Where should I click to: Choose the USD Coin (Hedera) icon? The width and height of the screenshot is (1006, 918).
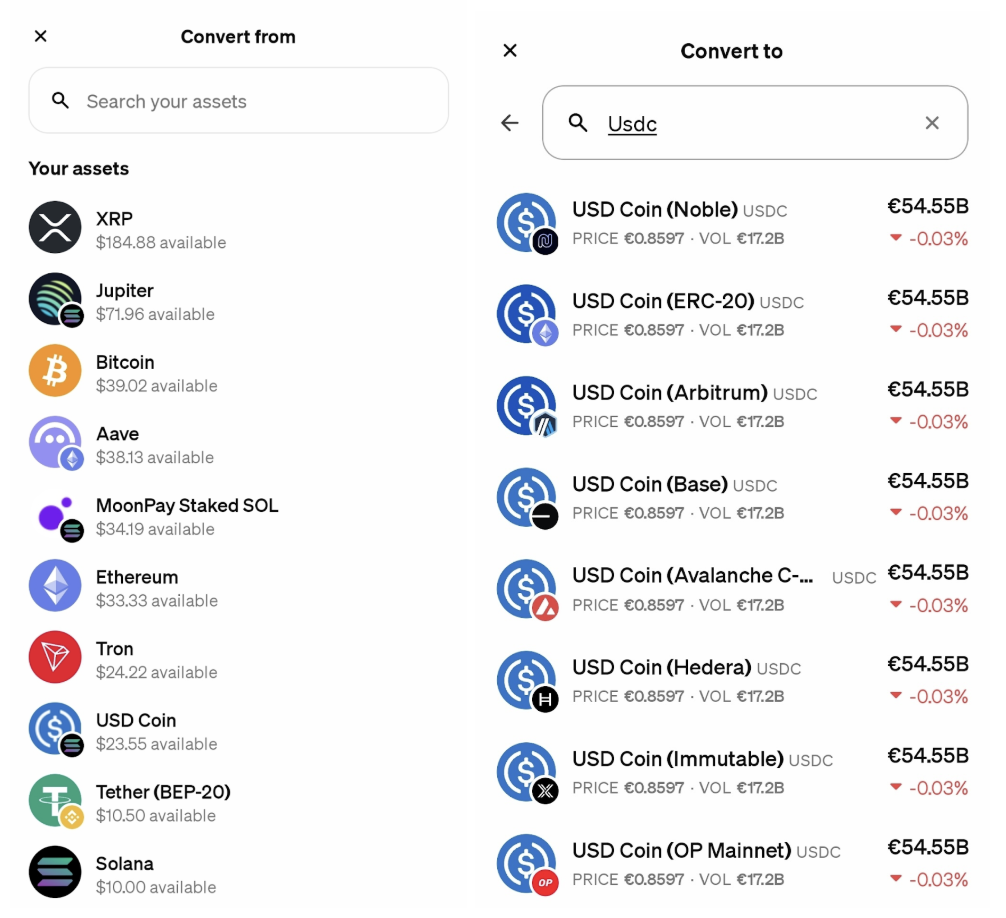tap(527, 681)
